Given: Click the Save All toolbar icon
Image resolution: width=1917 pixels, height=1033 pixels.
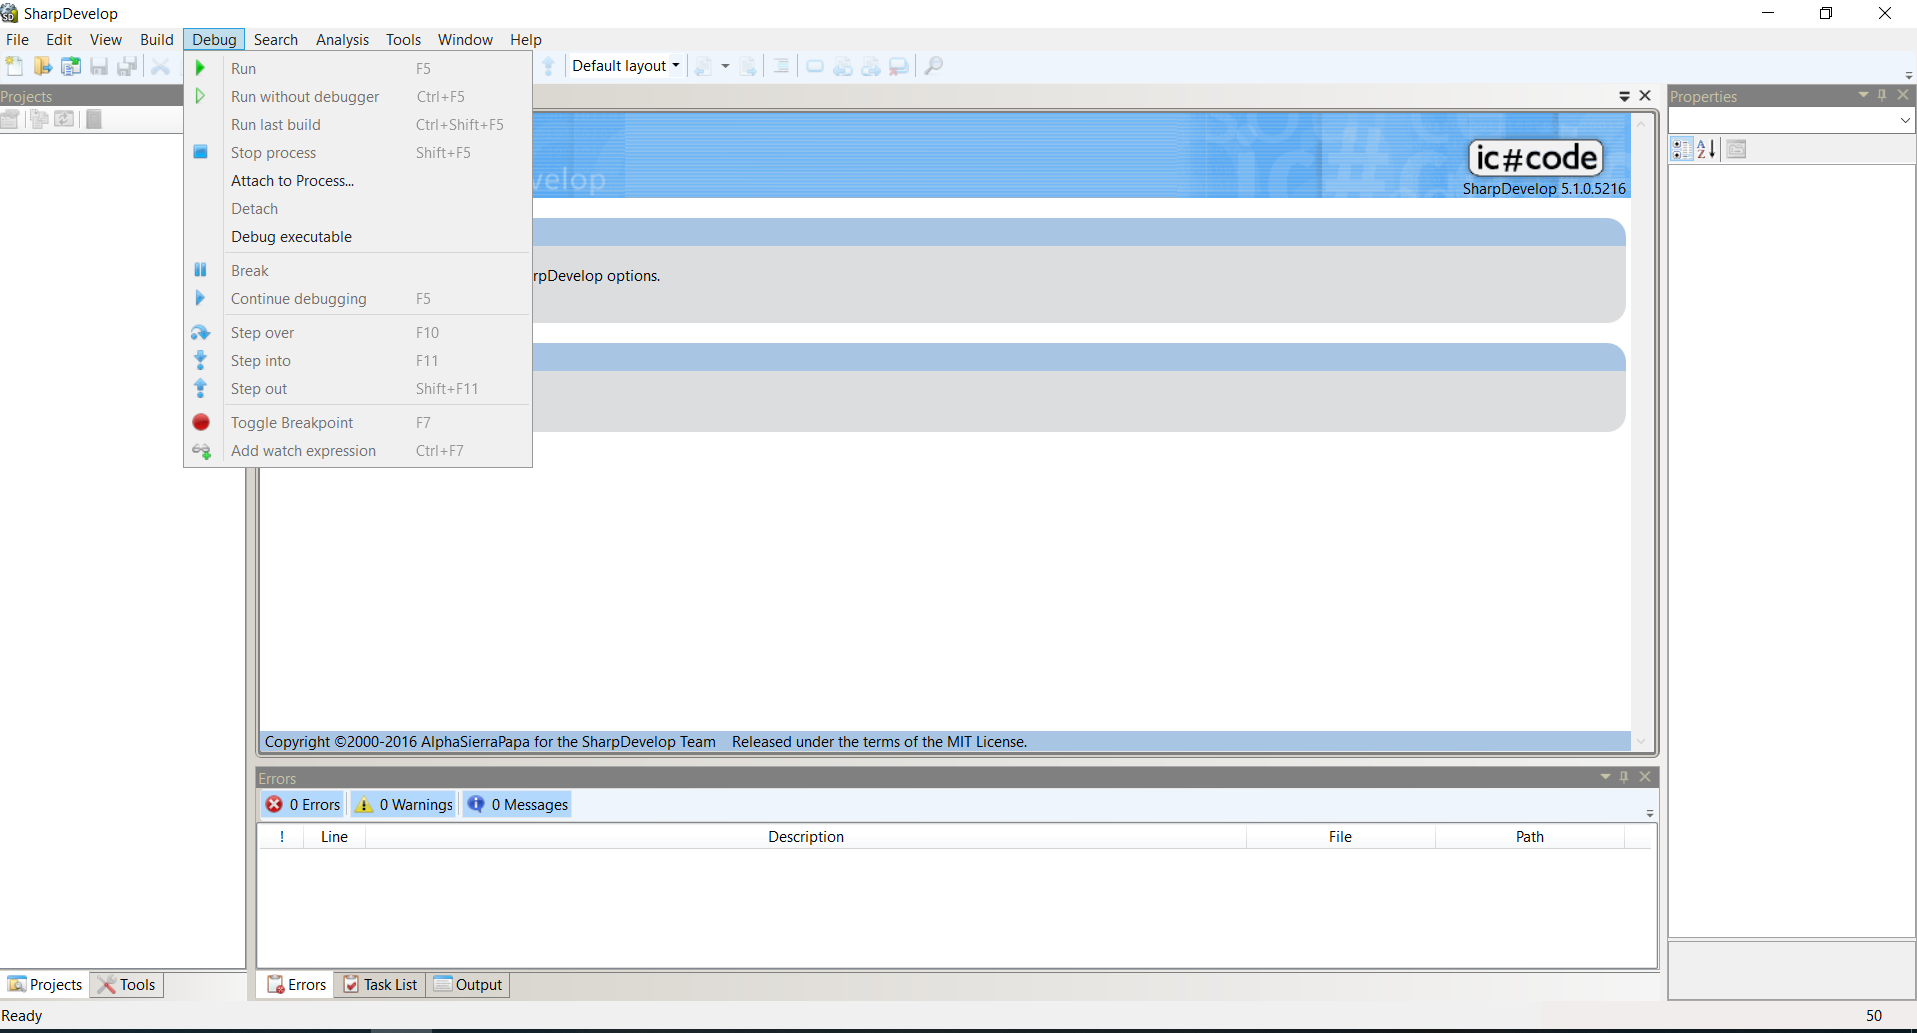Looking at the screenshot, I should pos(126,66).
